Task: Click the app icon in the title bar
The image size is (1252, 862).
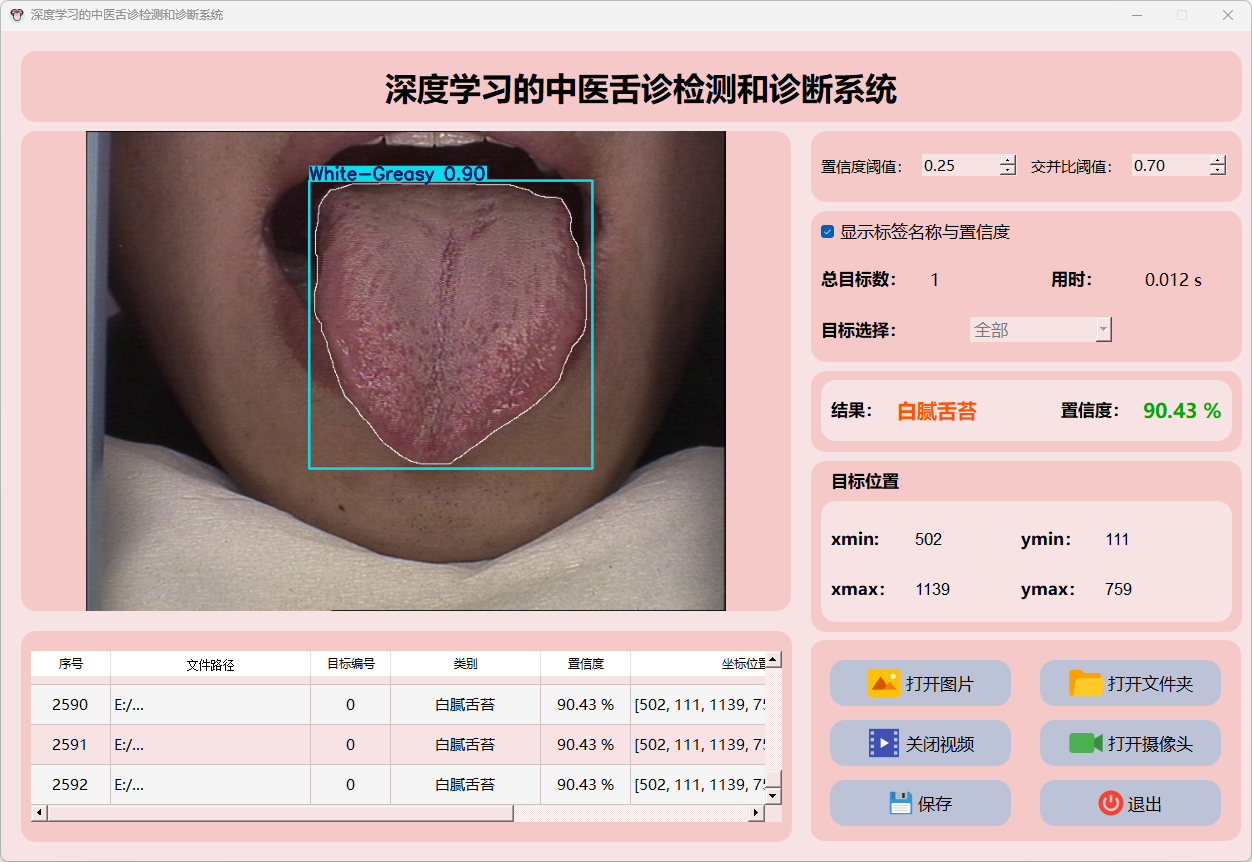Action: [x=16, y=15]
